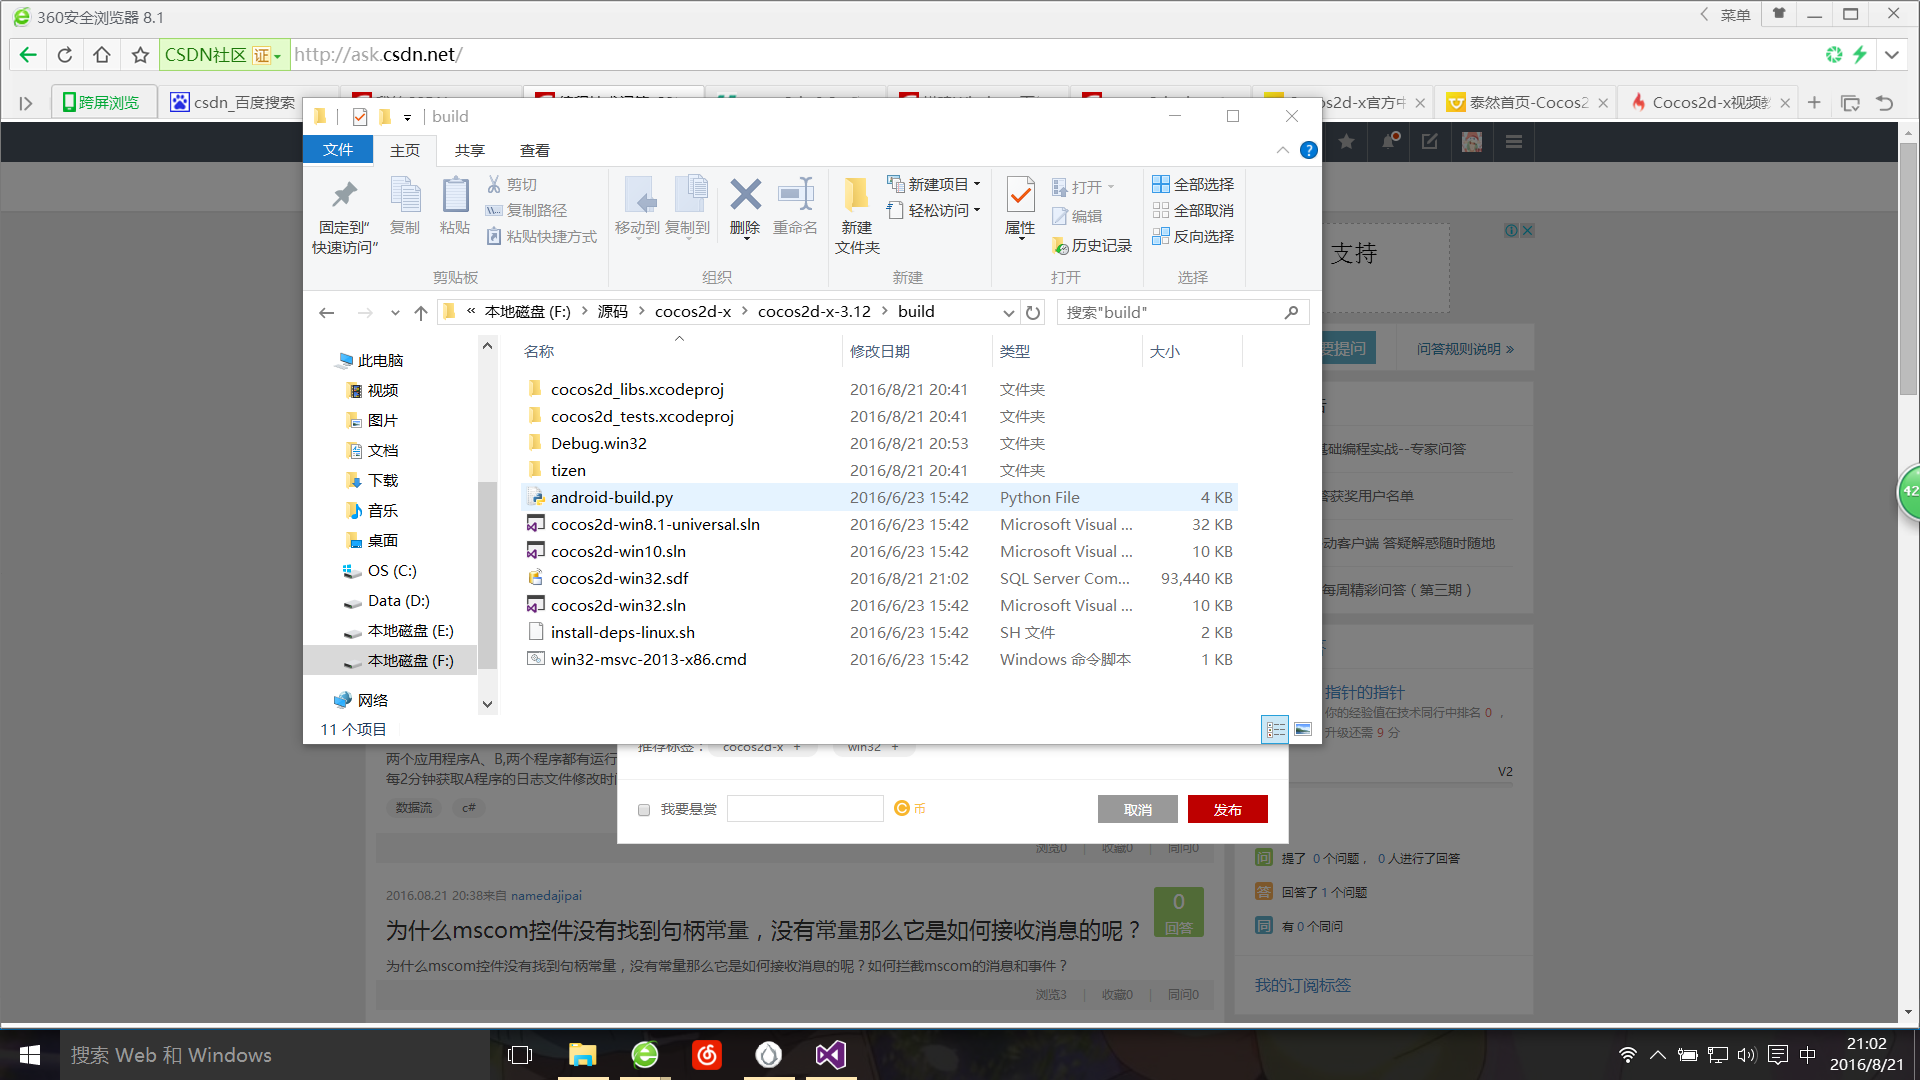This screenshot has width=1920, height=1080.
Task: Click the Rename (重命名) icon
Action: coord(795,194)
